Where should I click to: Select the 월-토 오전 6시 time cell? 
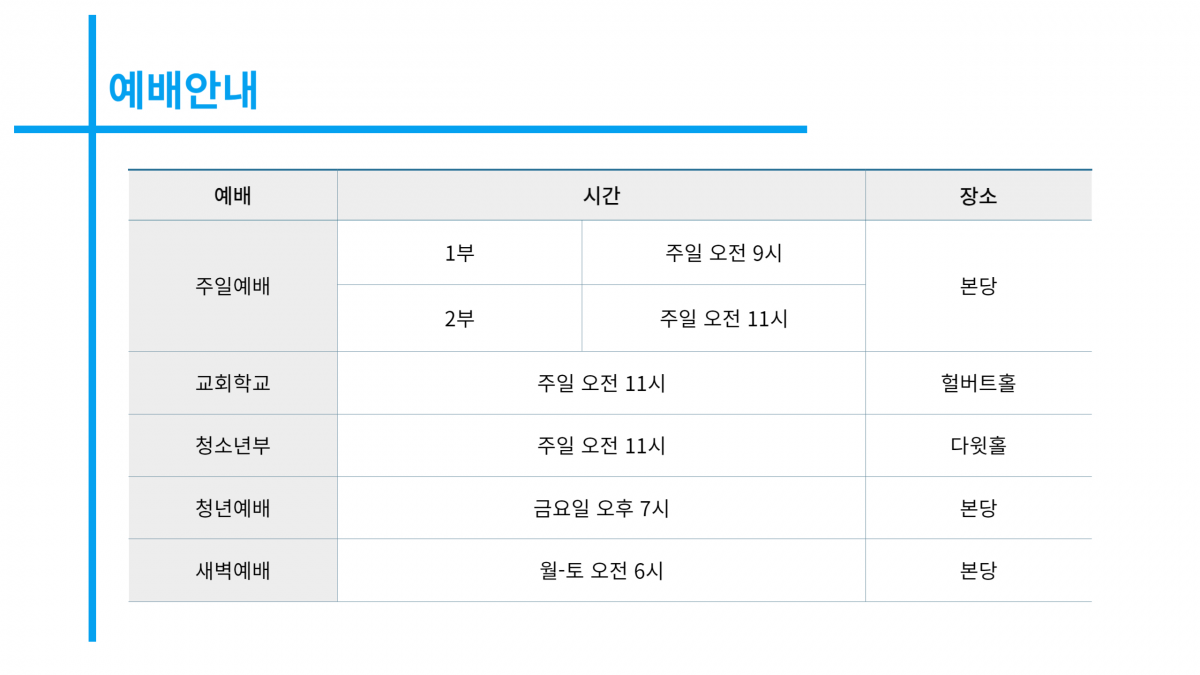pos(601,571)
